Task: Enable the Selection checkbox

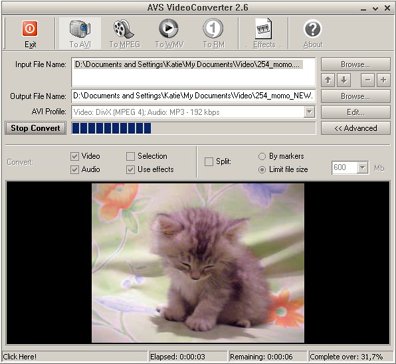Action: [130, 156]
